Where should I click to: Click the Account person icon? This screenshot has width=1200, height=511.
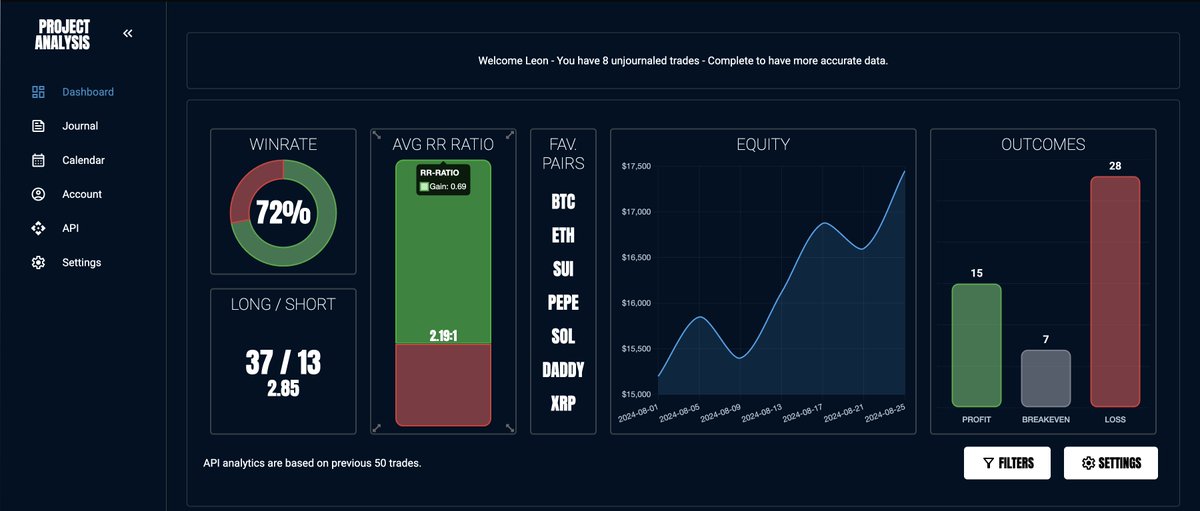pos(39,194)
